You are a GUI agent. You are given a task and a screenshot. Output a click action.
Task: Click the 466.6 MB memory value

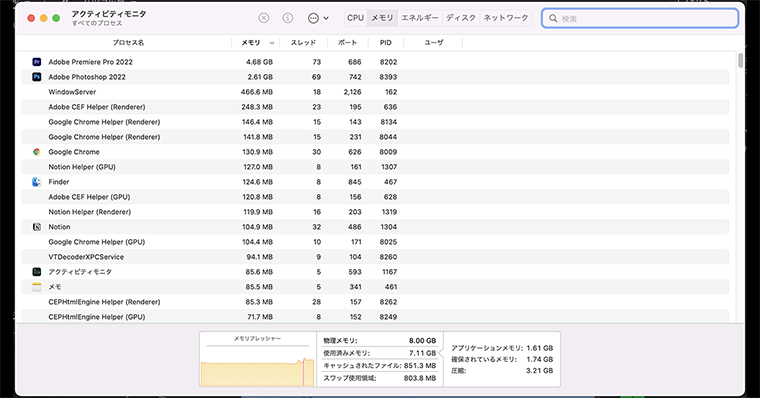tap(257, 92)
